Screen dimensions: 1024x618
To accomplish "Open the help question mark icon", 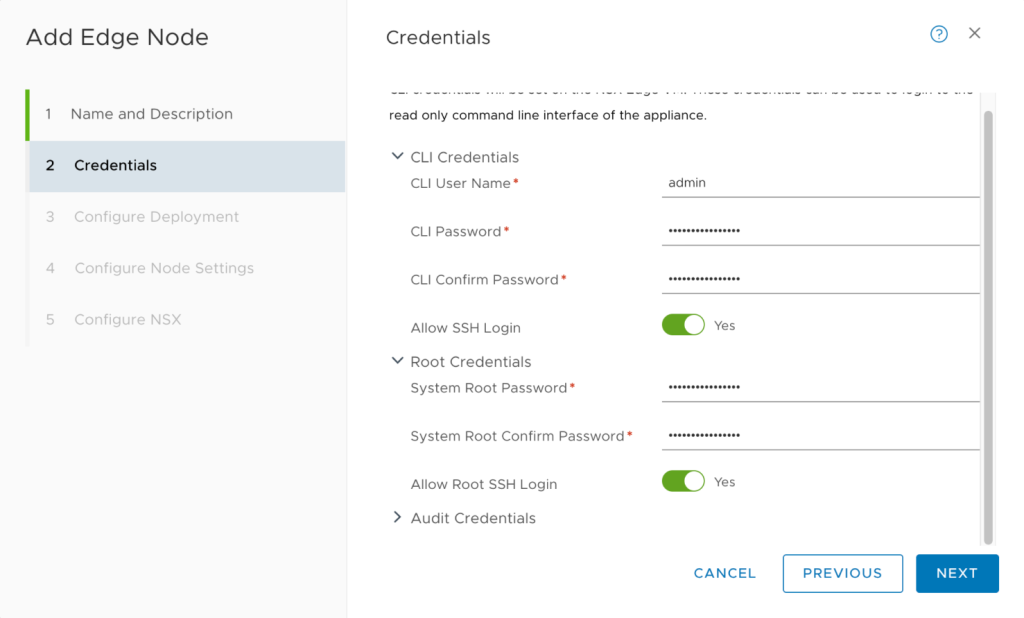I will 938,34.
